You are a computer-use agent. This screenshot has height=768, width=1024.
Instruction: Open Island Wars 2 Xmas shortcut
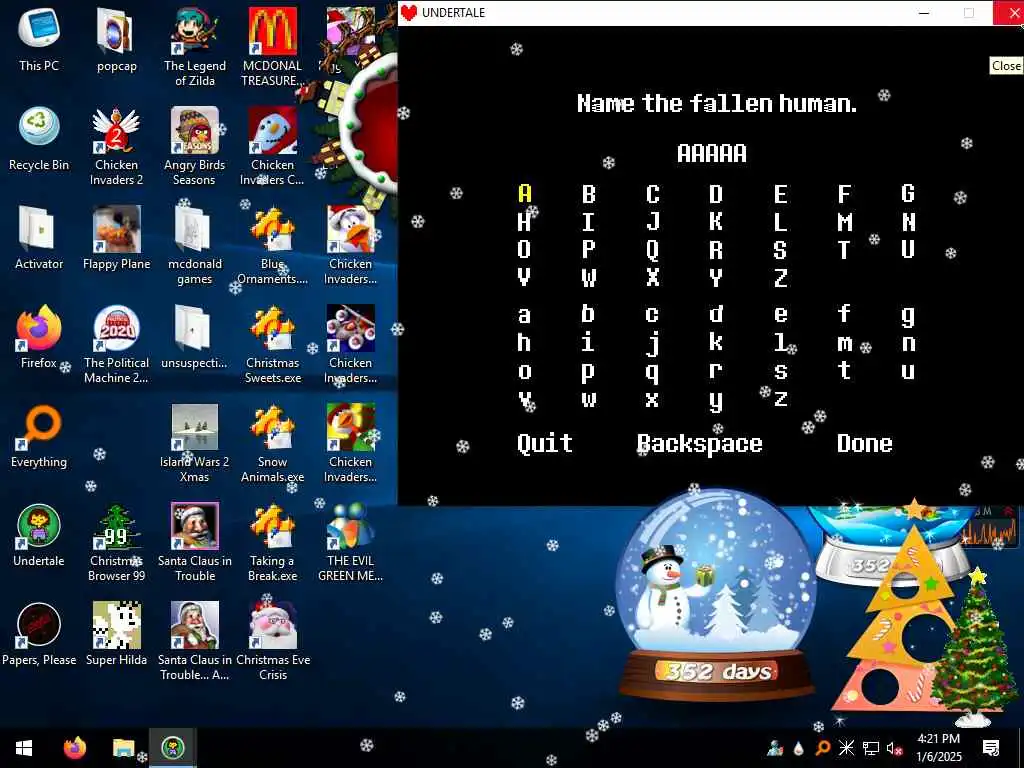click(195, 443)
